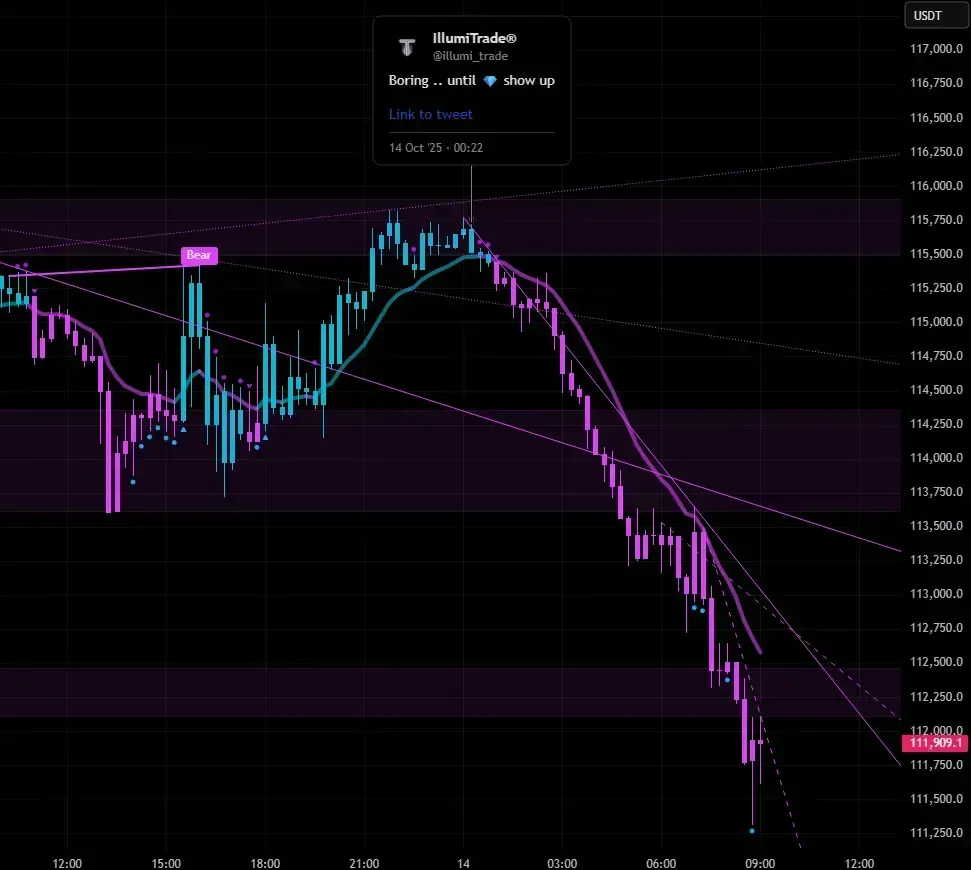The image size is (971, 870).
Task: Click the IlluMiTrade® account name
Action: 474,38
